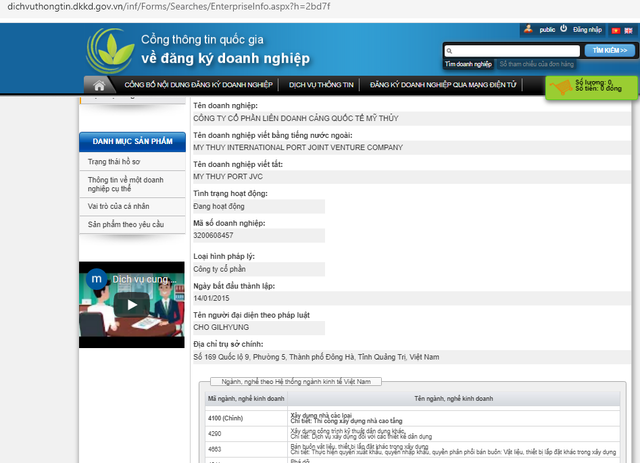Click the 'Đăng nhập' login link
Screen dimensions: 640x463
click(587, 30)
